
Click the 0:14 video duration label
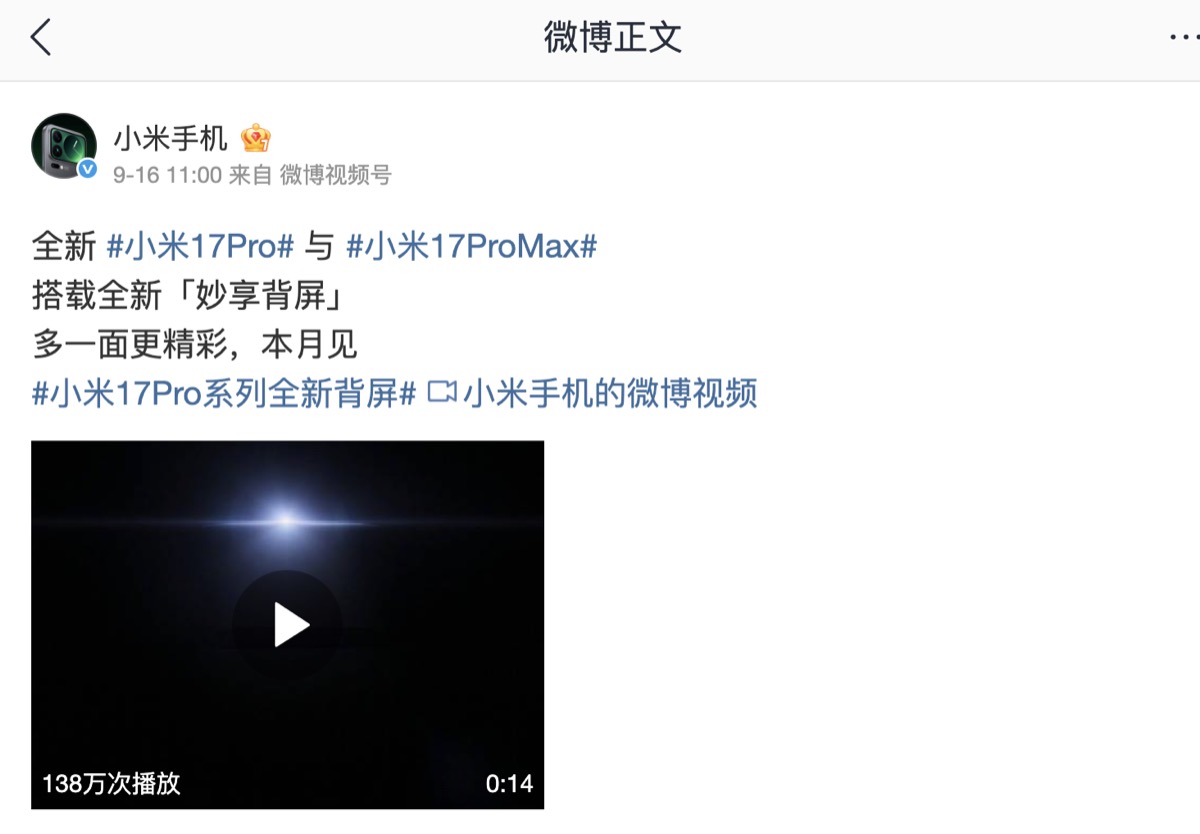click(x=509, y=784)
